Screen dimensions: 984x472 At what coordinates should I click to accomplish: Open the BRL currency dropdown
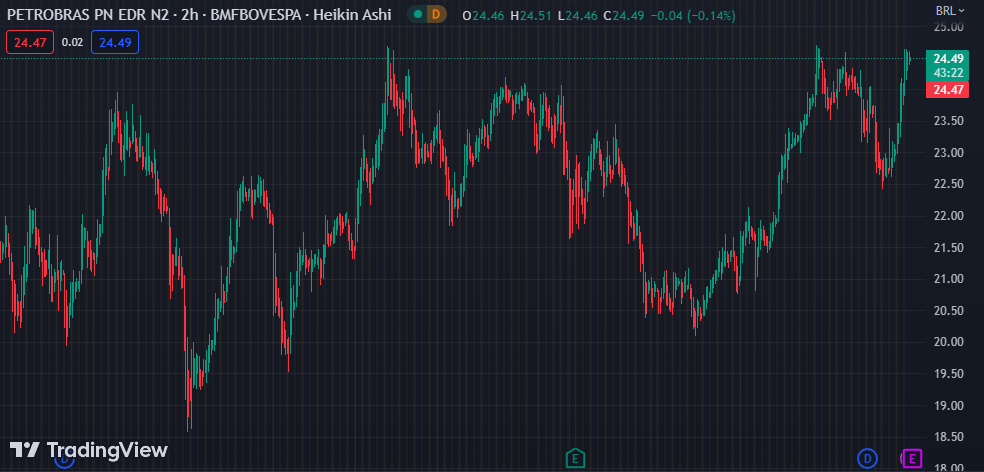949,10
